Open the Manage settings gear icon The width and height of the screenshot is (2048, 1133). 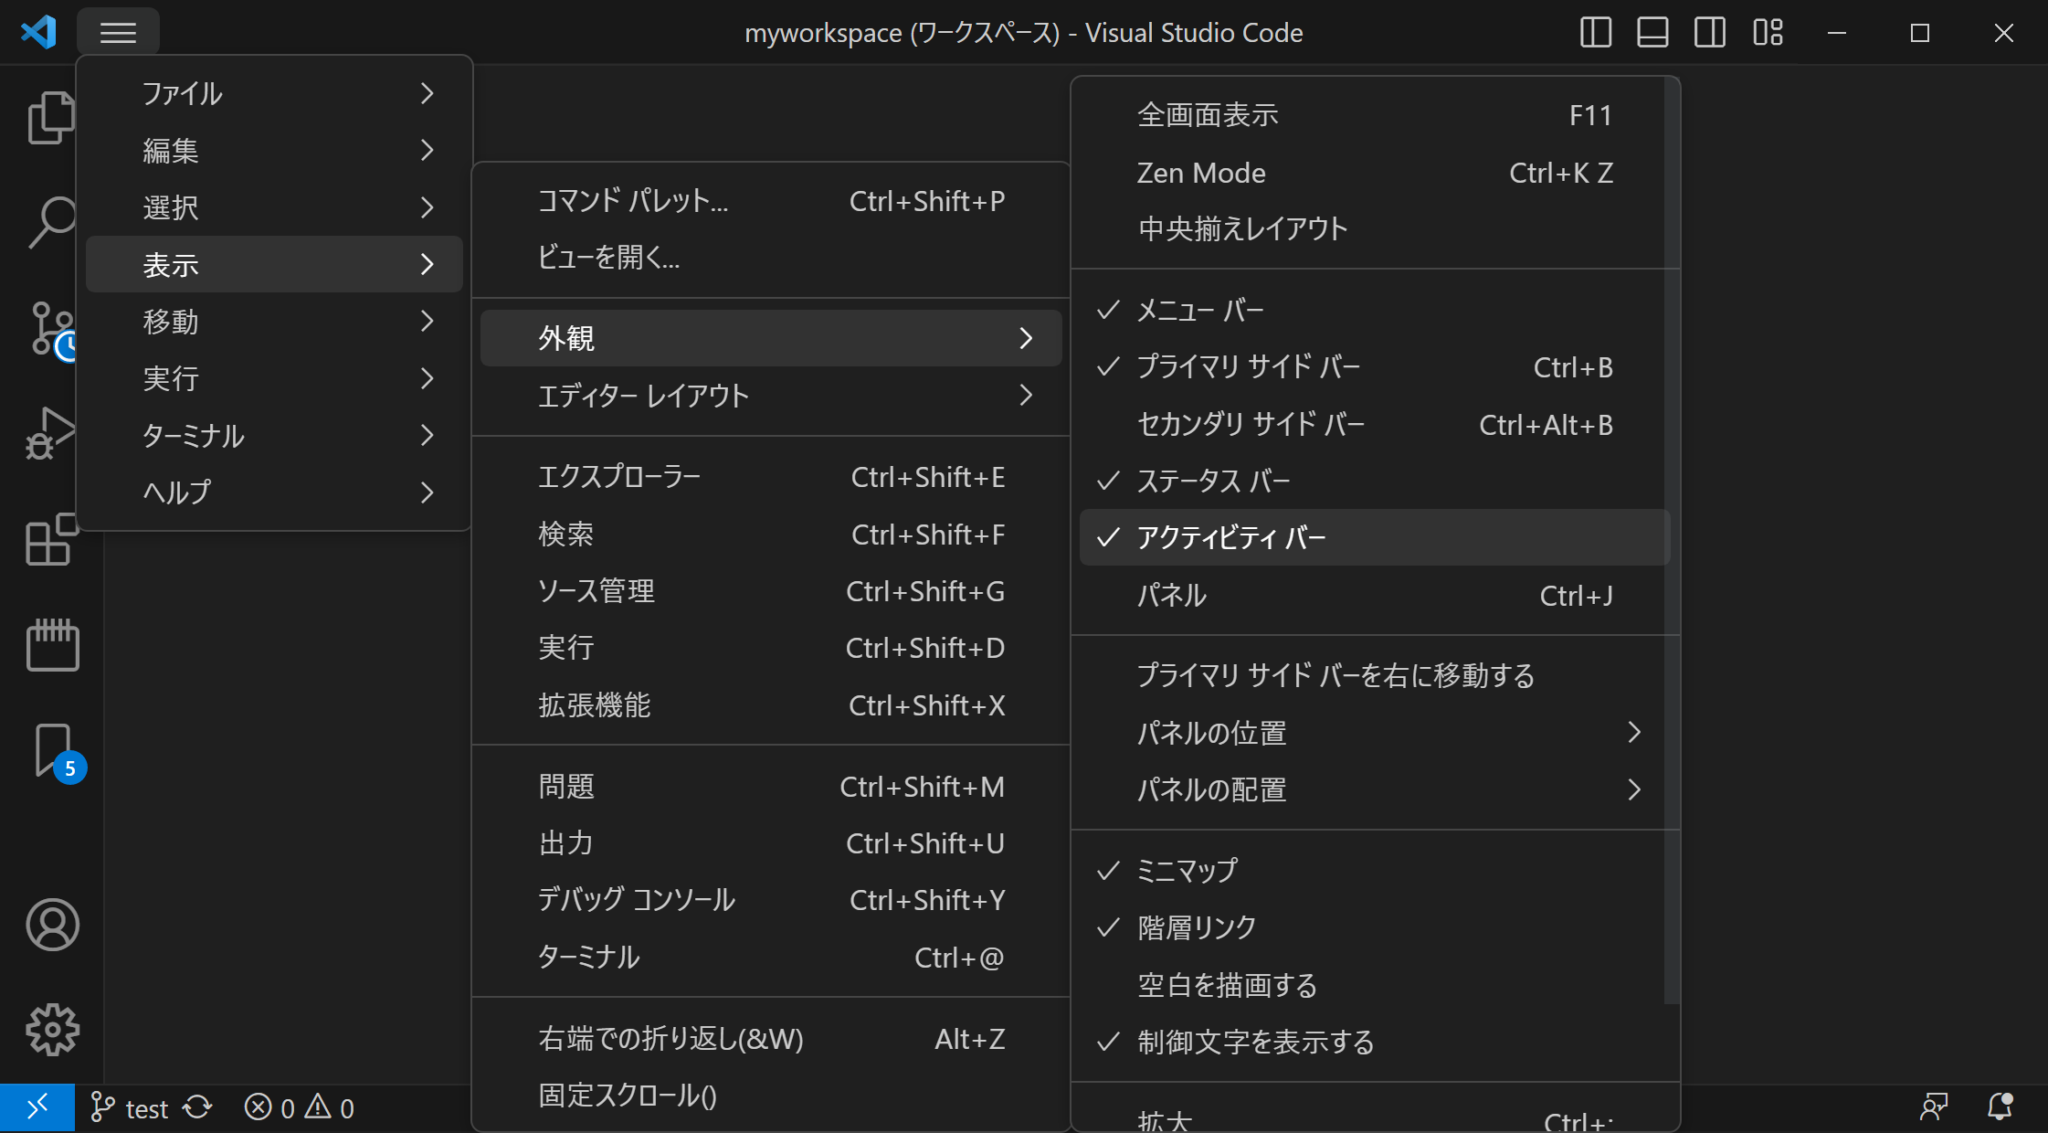click(51, 1027)
